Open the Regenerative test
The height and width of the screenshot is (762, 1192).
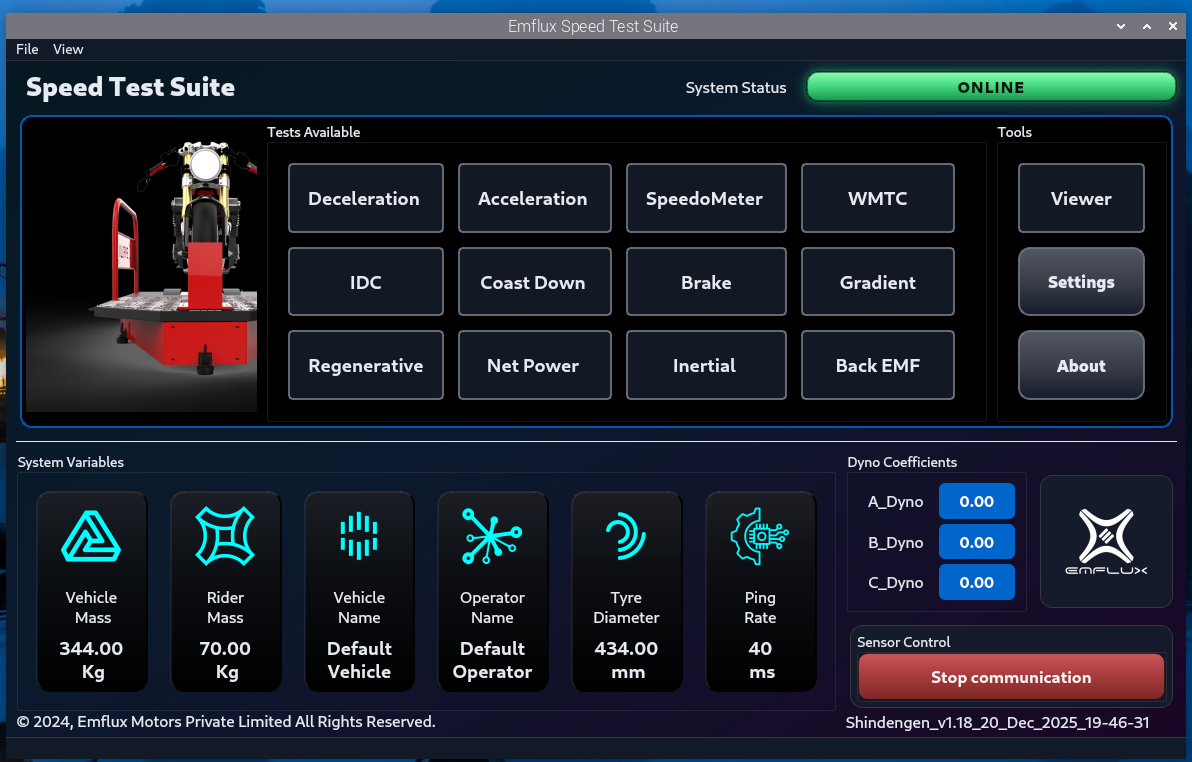pos(366,365)
